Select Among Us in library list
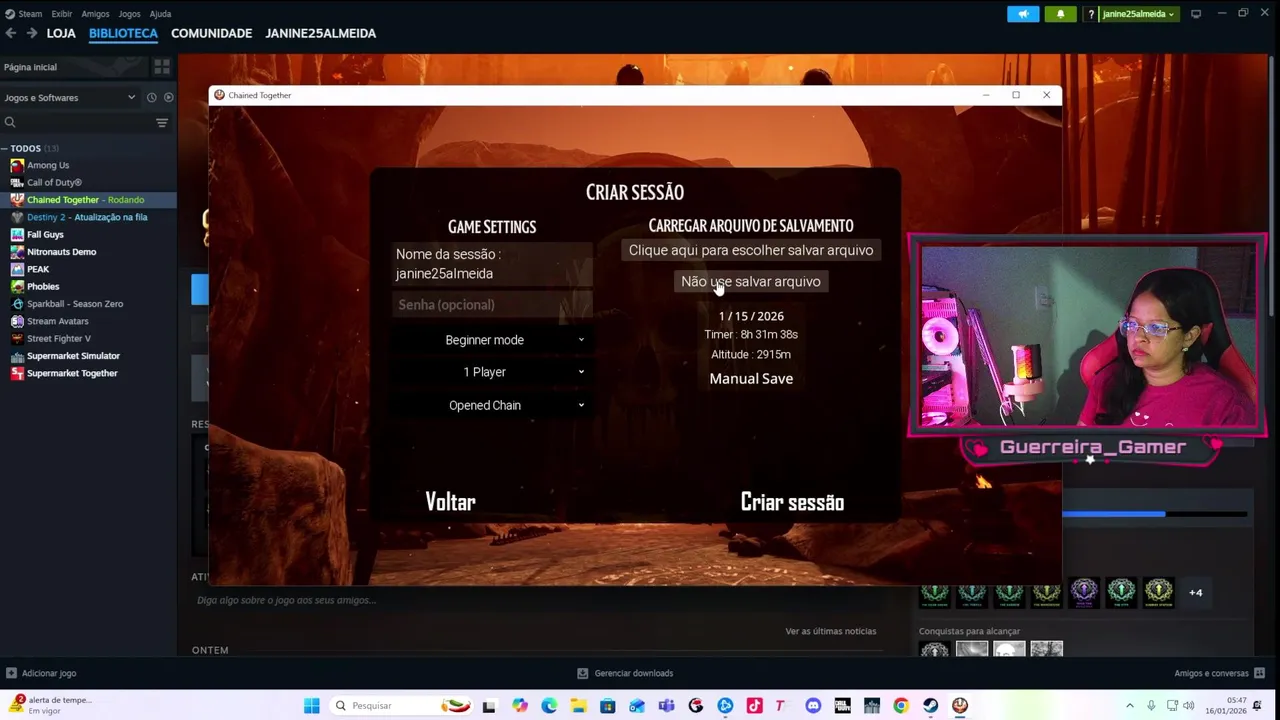Image resolution: width=1280 pixels, height=720 pixels. (48, 165)
